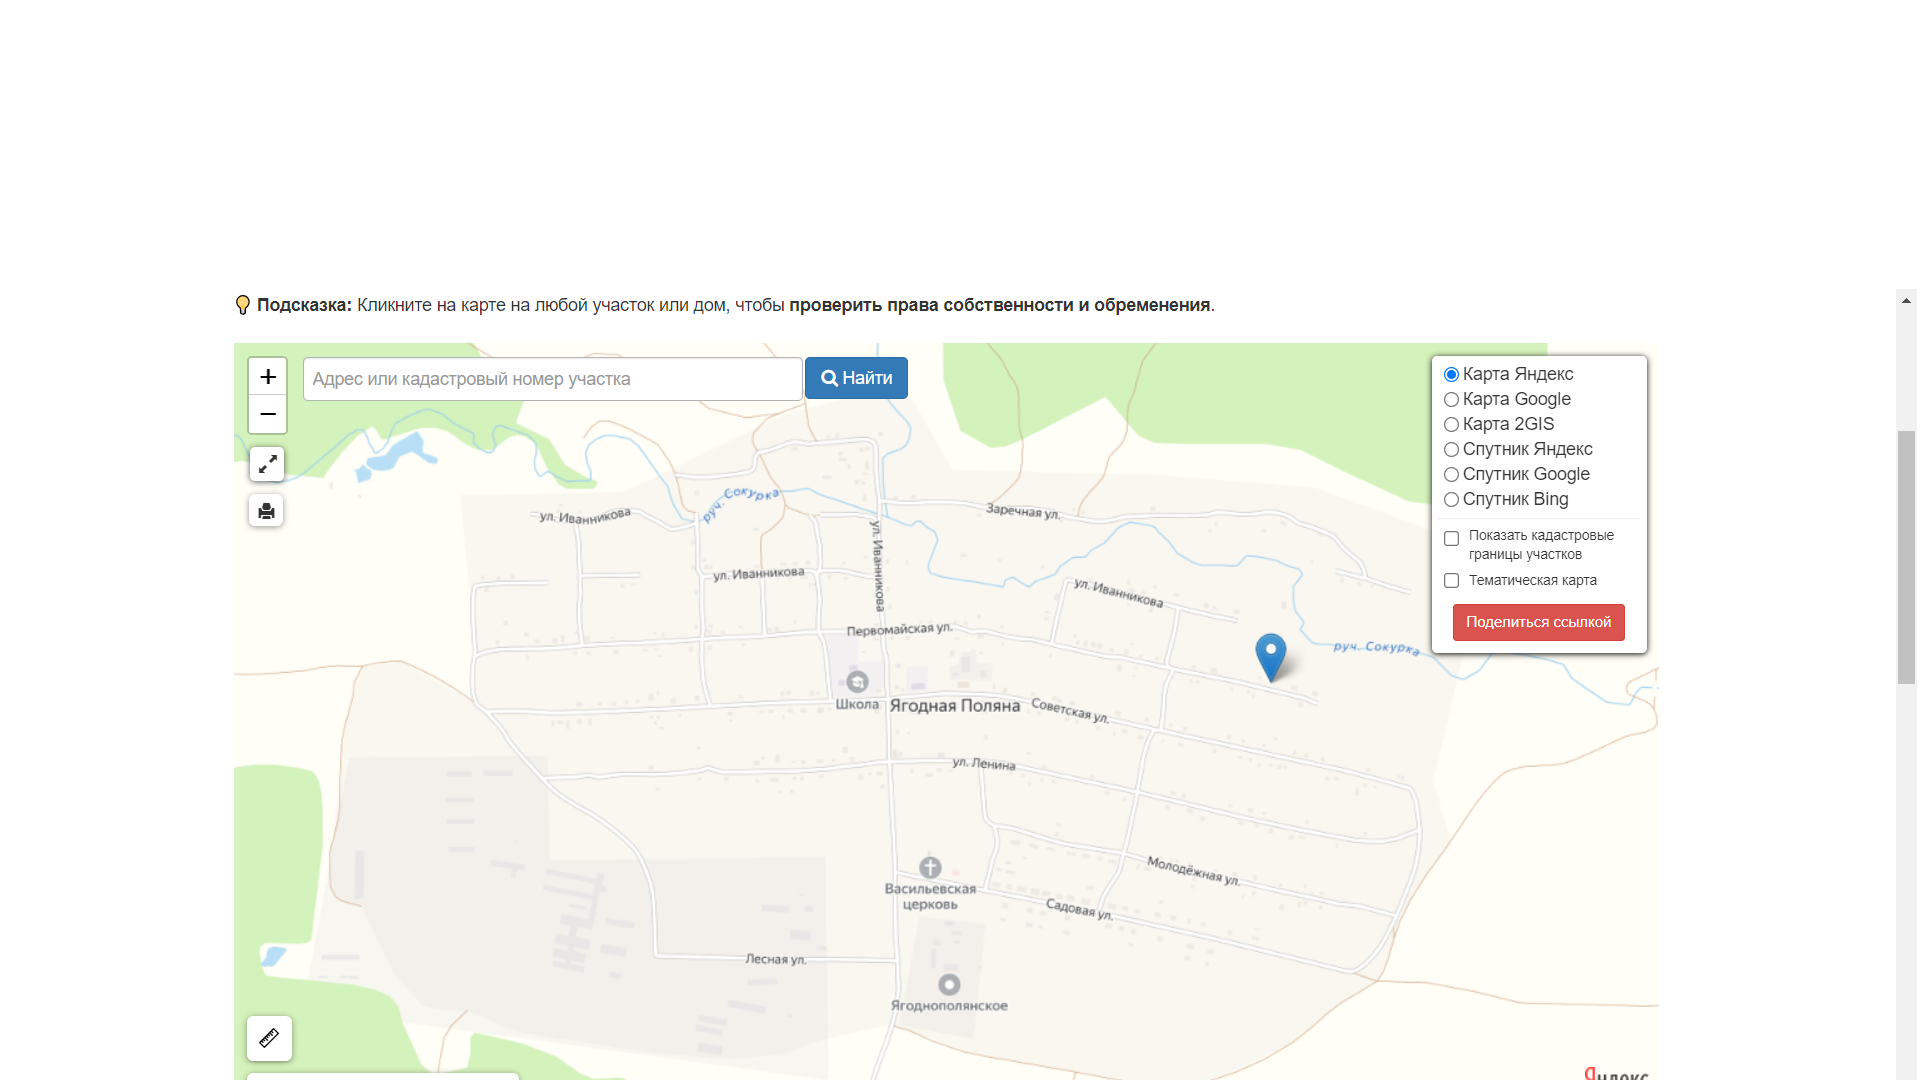Click the Найти search button

[x=856, y=378]
